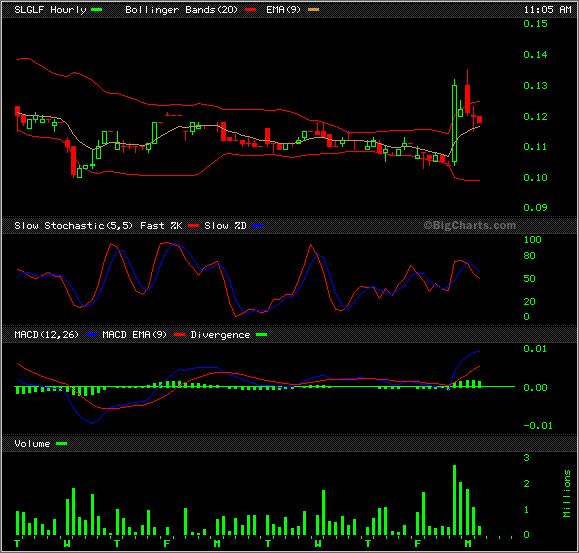Click the "11:05 AM" timestamp
Viewport: 579px width, 553px height.
(x=548, y=10)
